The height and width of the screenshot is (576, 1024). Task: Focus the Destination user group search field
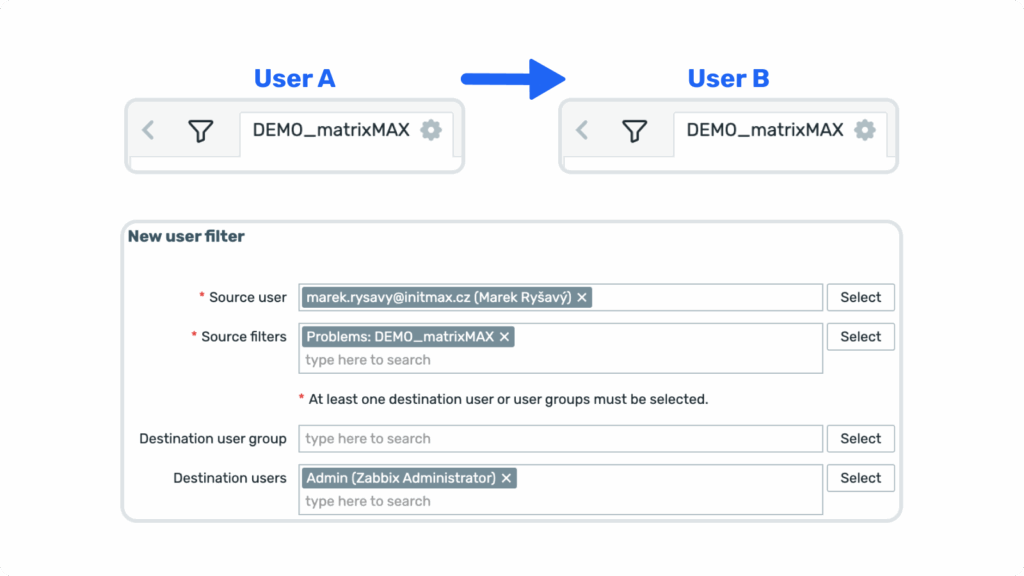(x=560, y=439)
